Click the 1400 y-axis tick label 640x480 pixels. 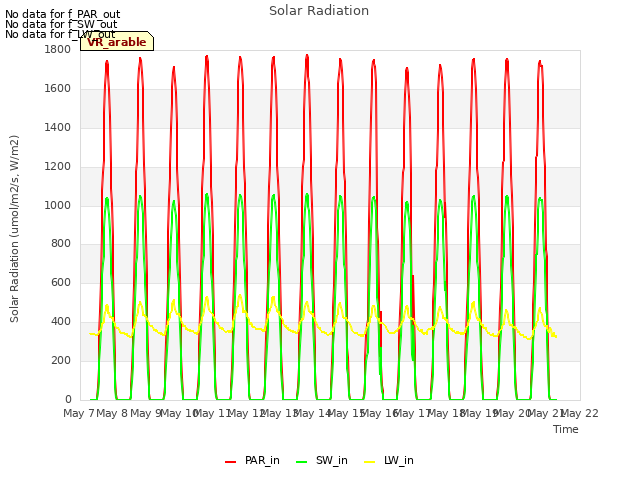(x=58, y=127)
